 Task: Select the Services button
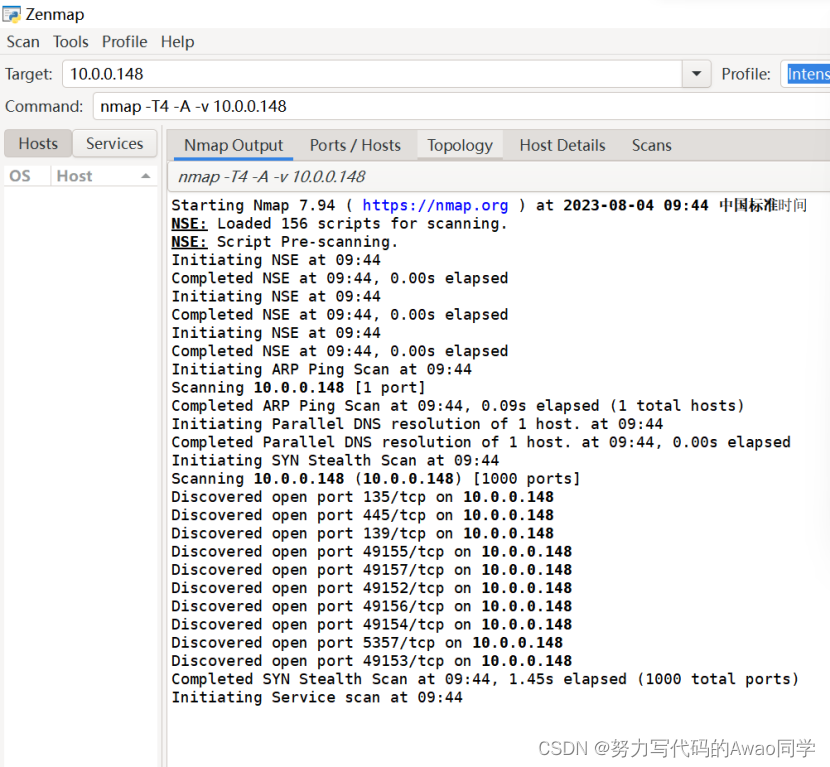click(114, 143)
